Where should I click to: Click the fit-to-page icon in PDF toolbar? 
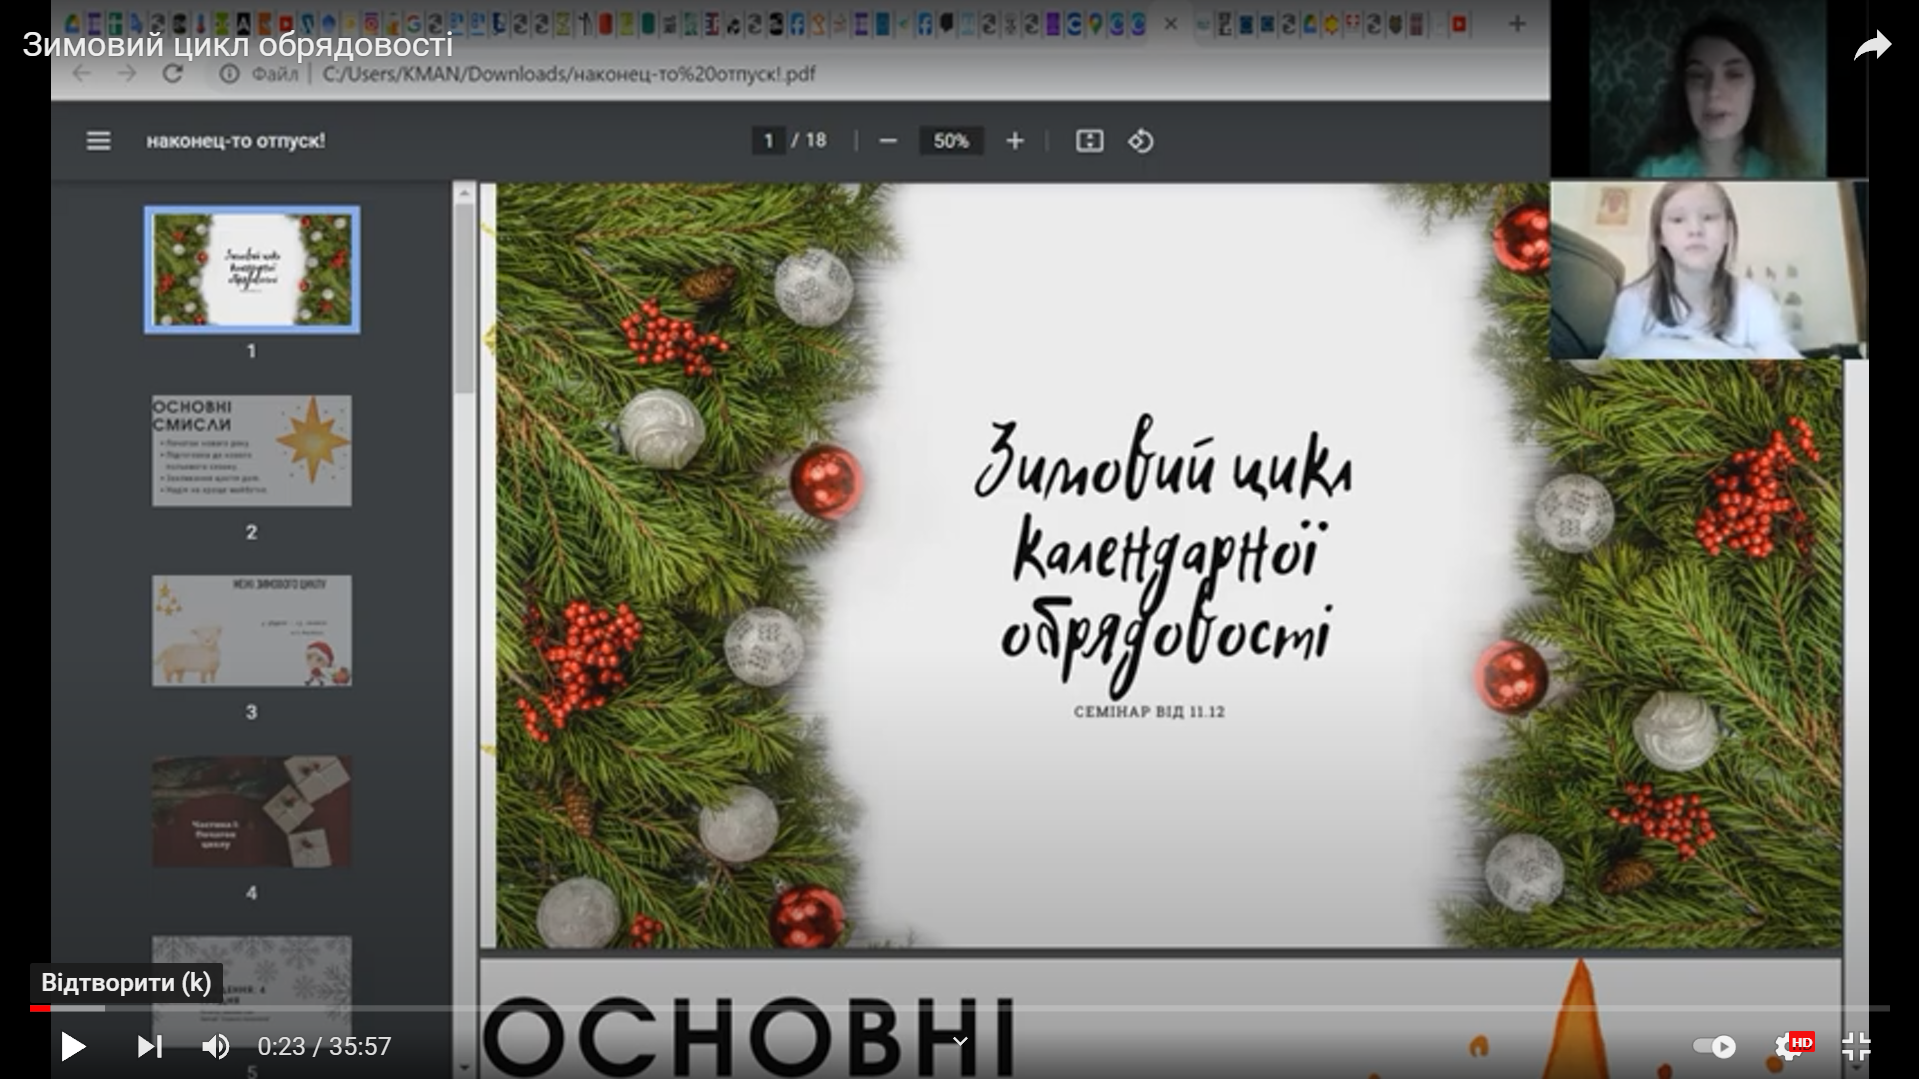coord(1089,141)
